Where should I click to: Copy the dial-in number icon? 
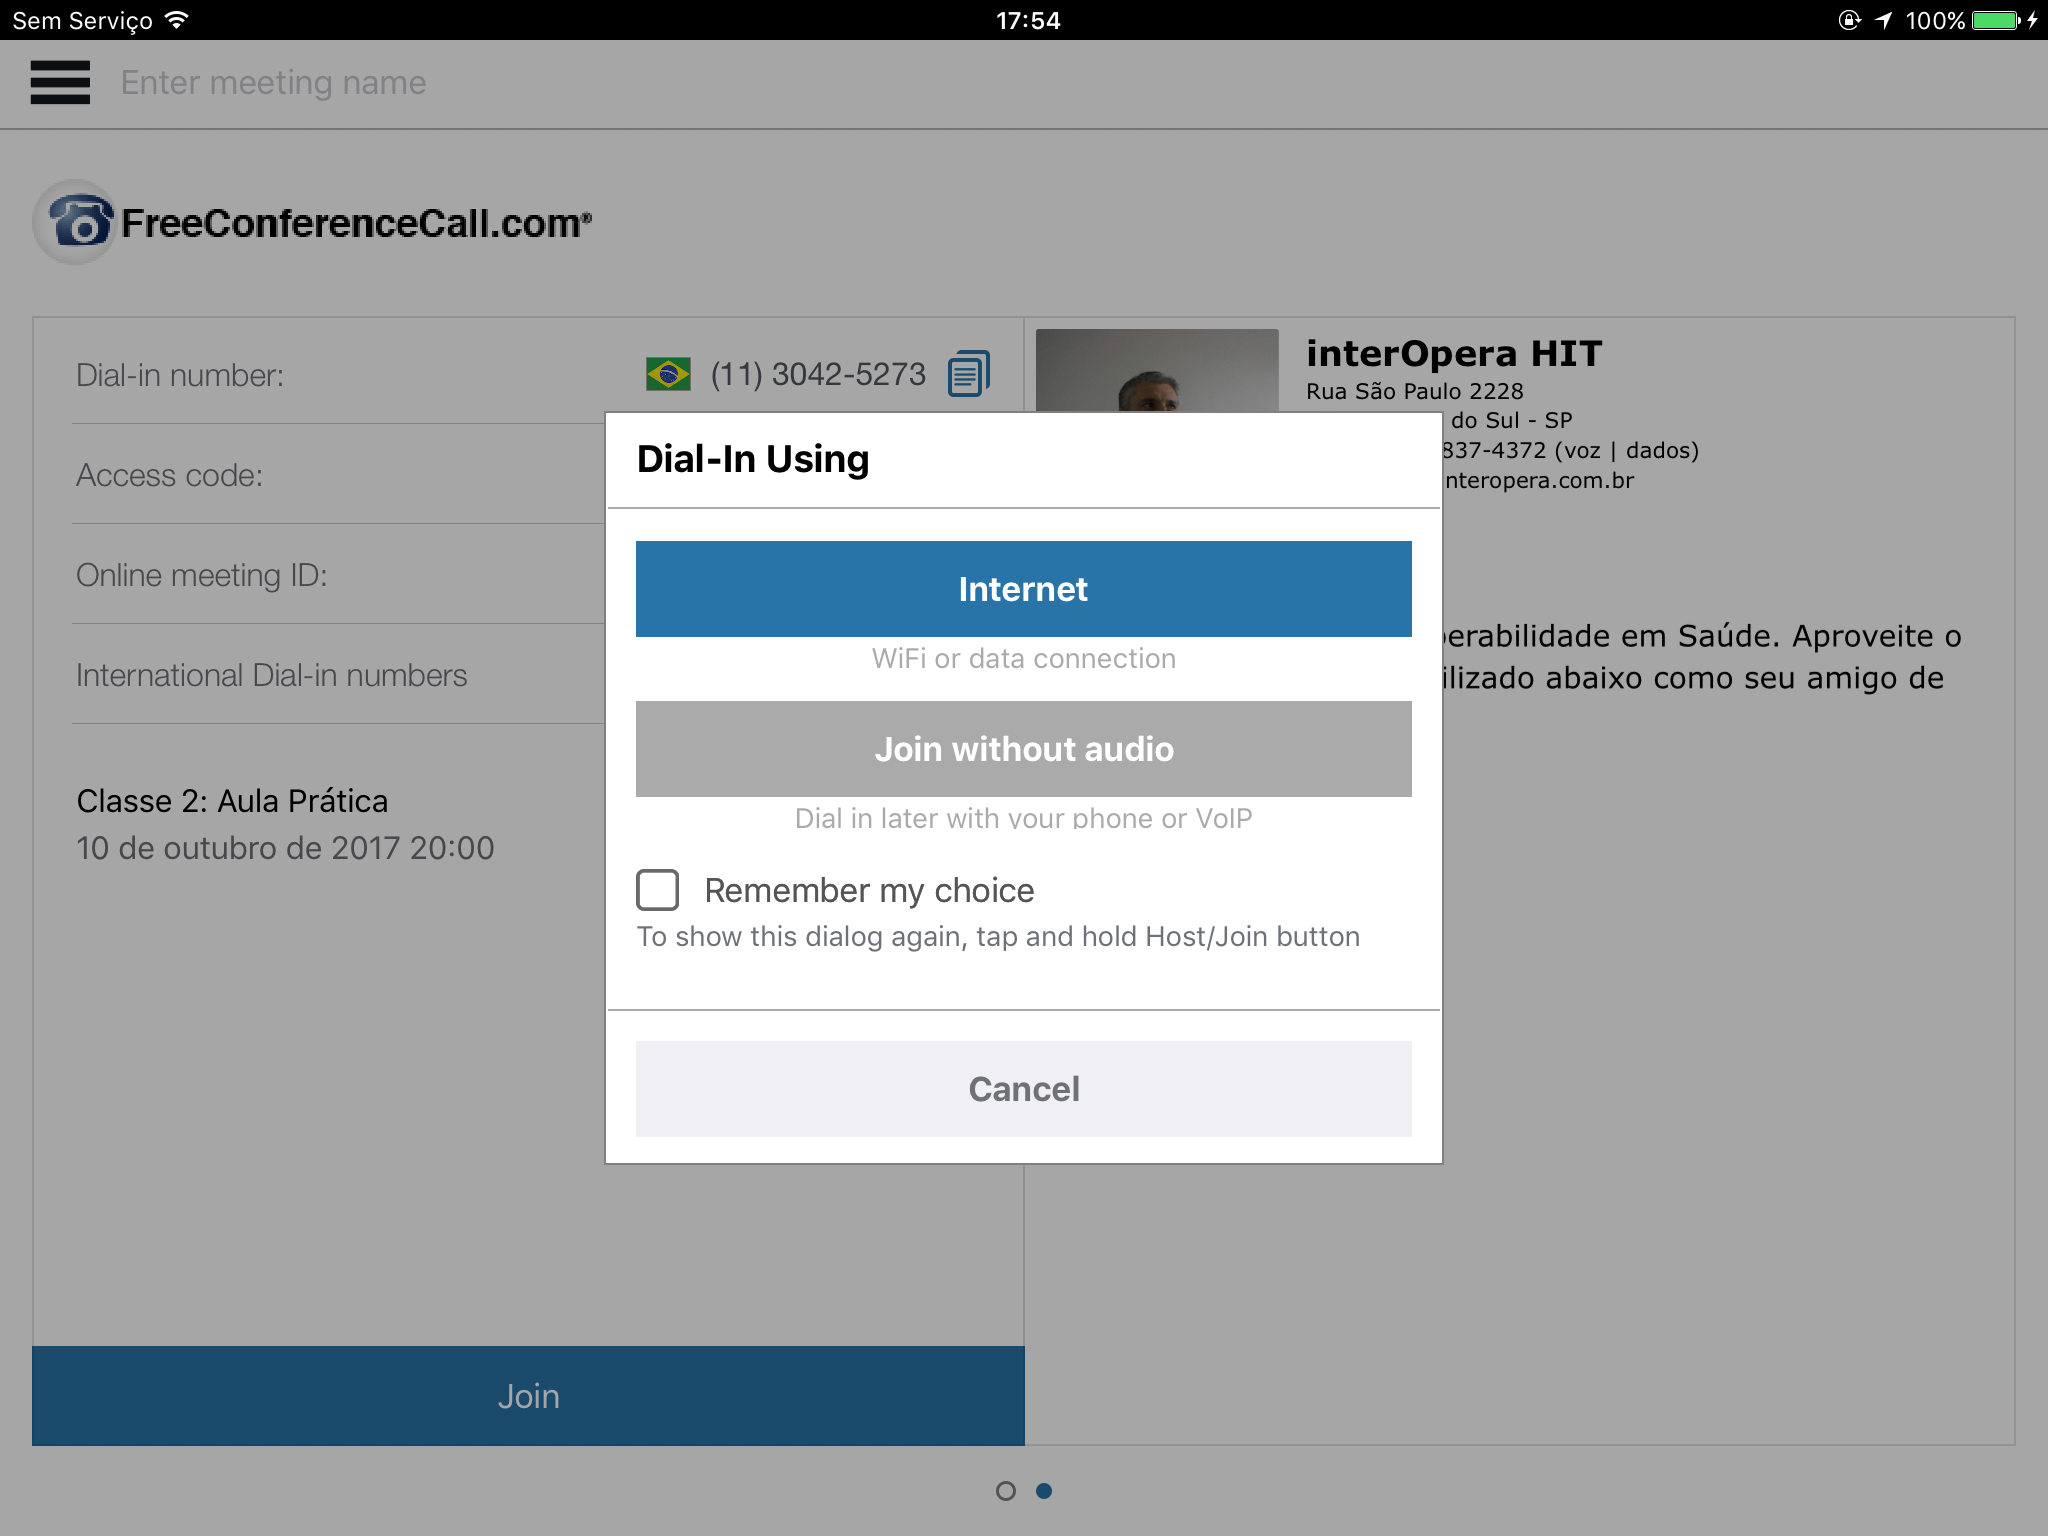coord(968,374)
